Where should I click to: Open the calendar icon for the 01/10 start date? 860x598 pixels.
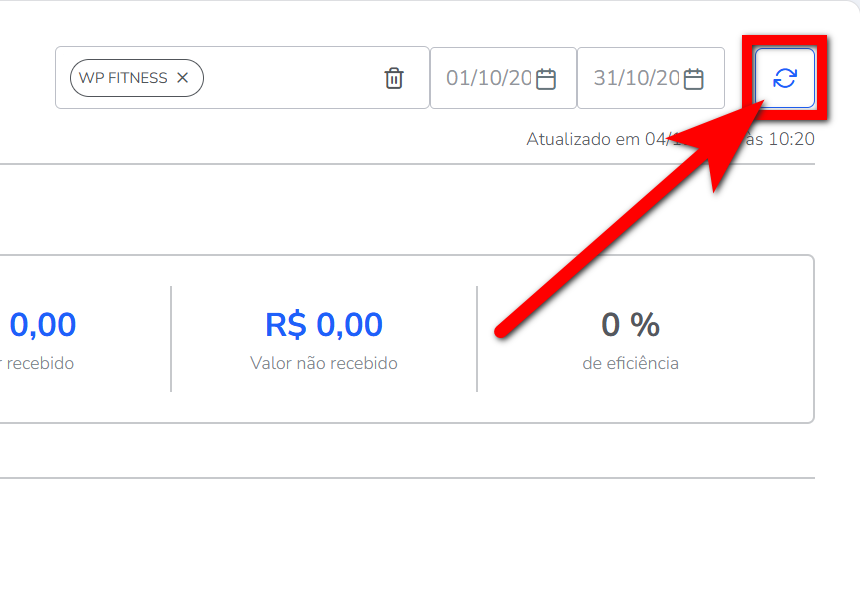click(546, 78)
